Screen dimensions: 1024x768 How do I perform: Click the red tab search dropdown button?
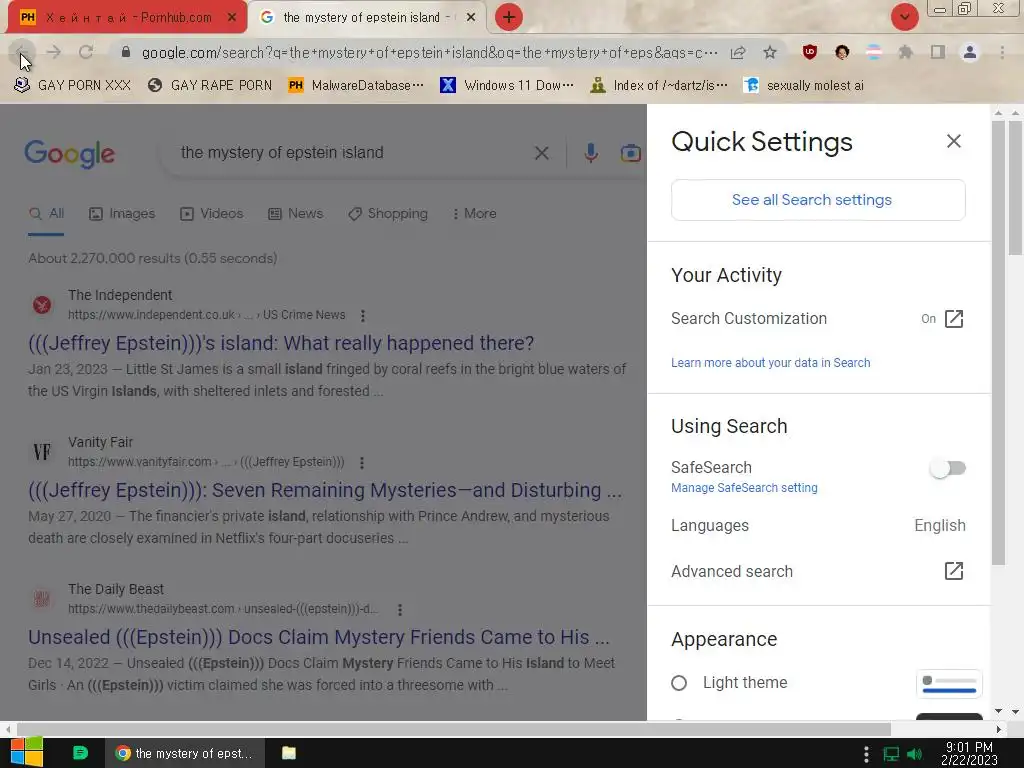pyautogui.click(x=904, y=17)
